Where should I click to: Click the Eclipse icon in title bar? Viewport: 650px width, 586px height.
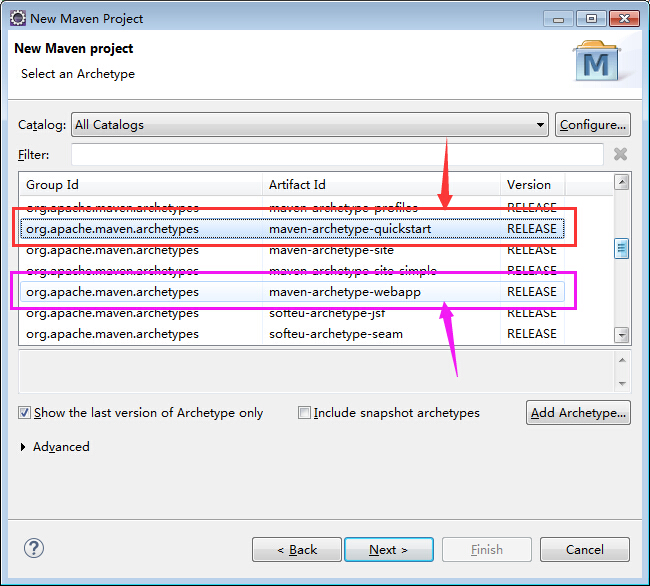18,18
